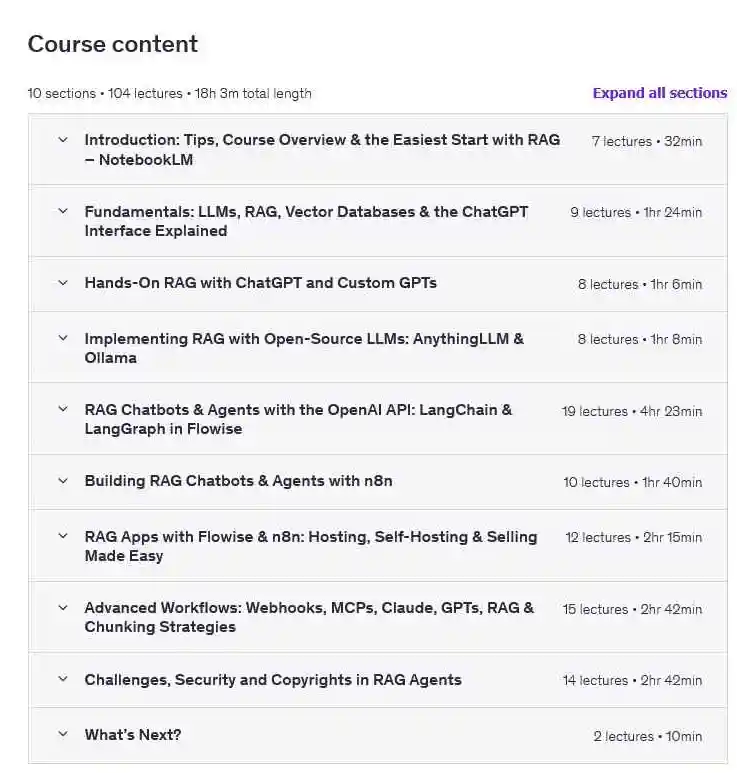Expand Hands-On RAG with ChatGPT chevron
The width and height of the screenshot is (737, 773).
click(63, 283)
